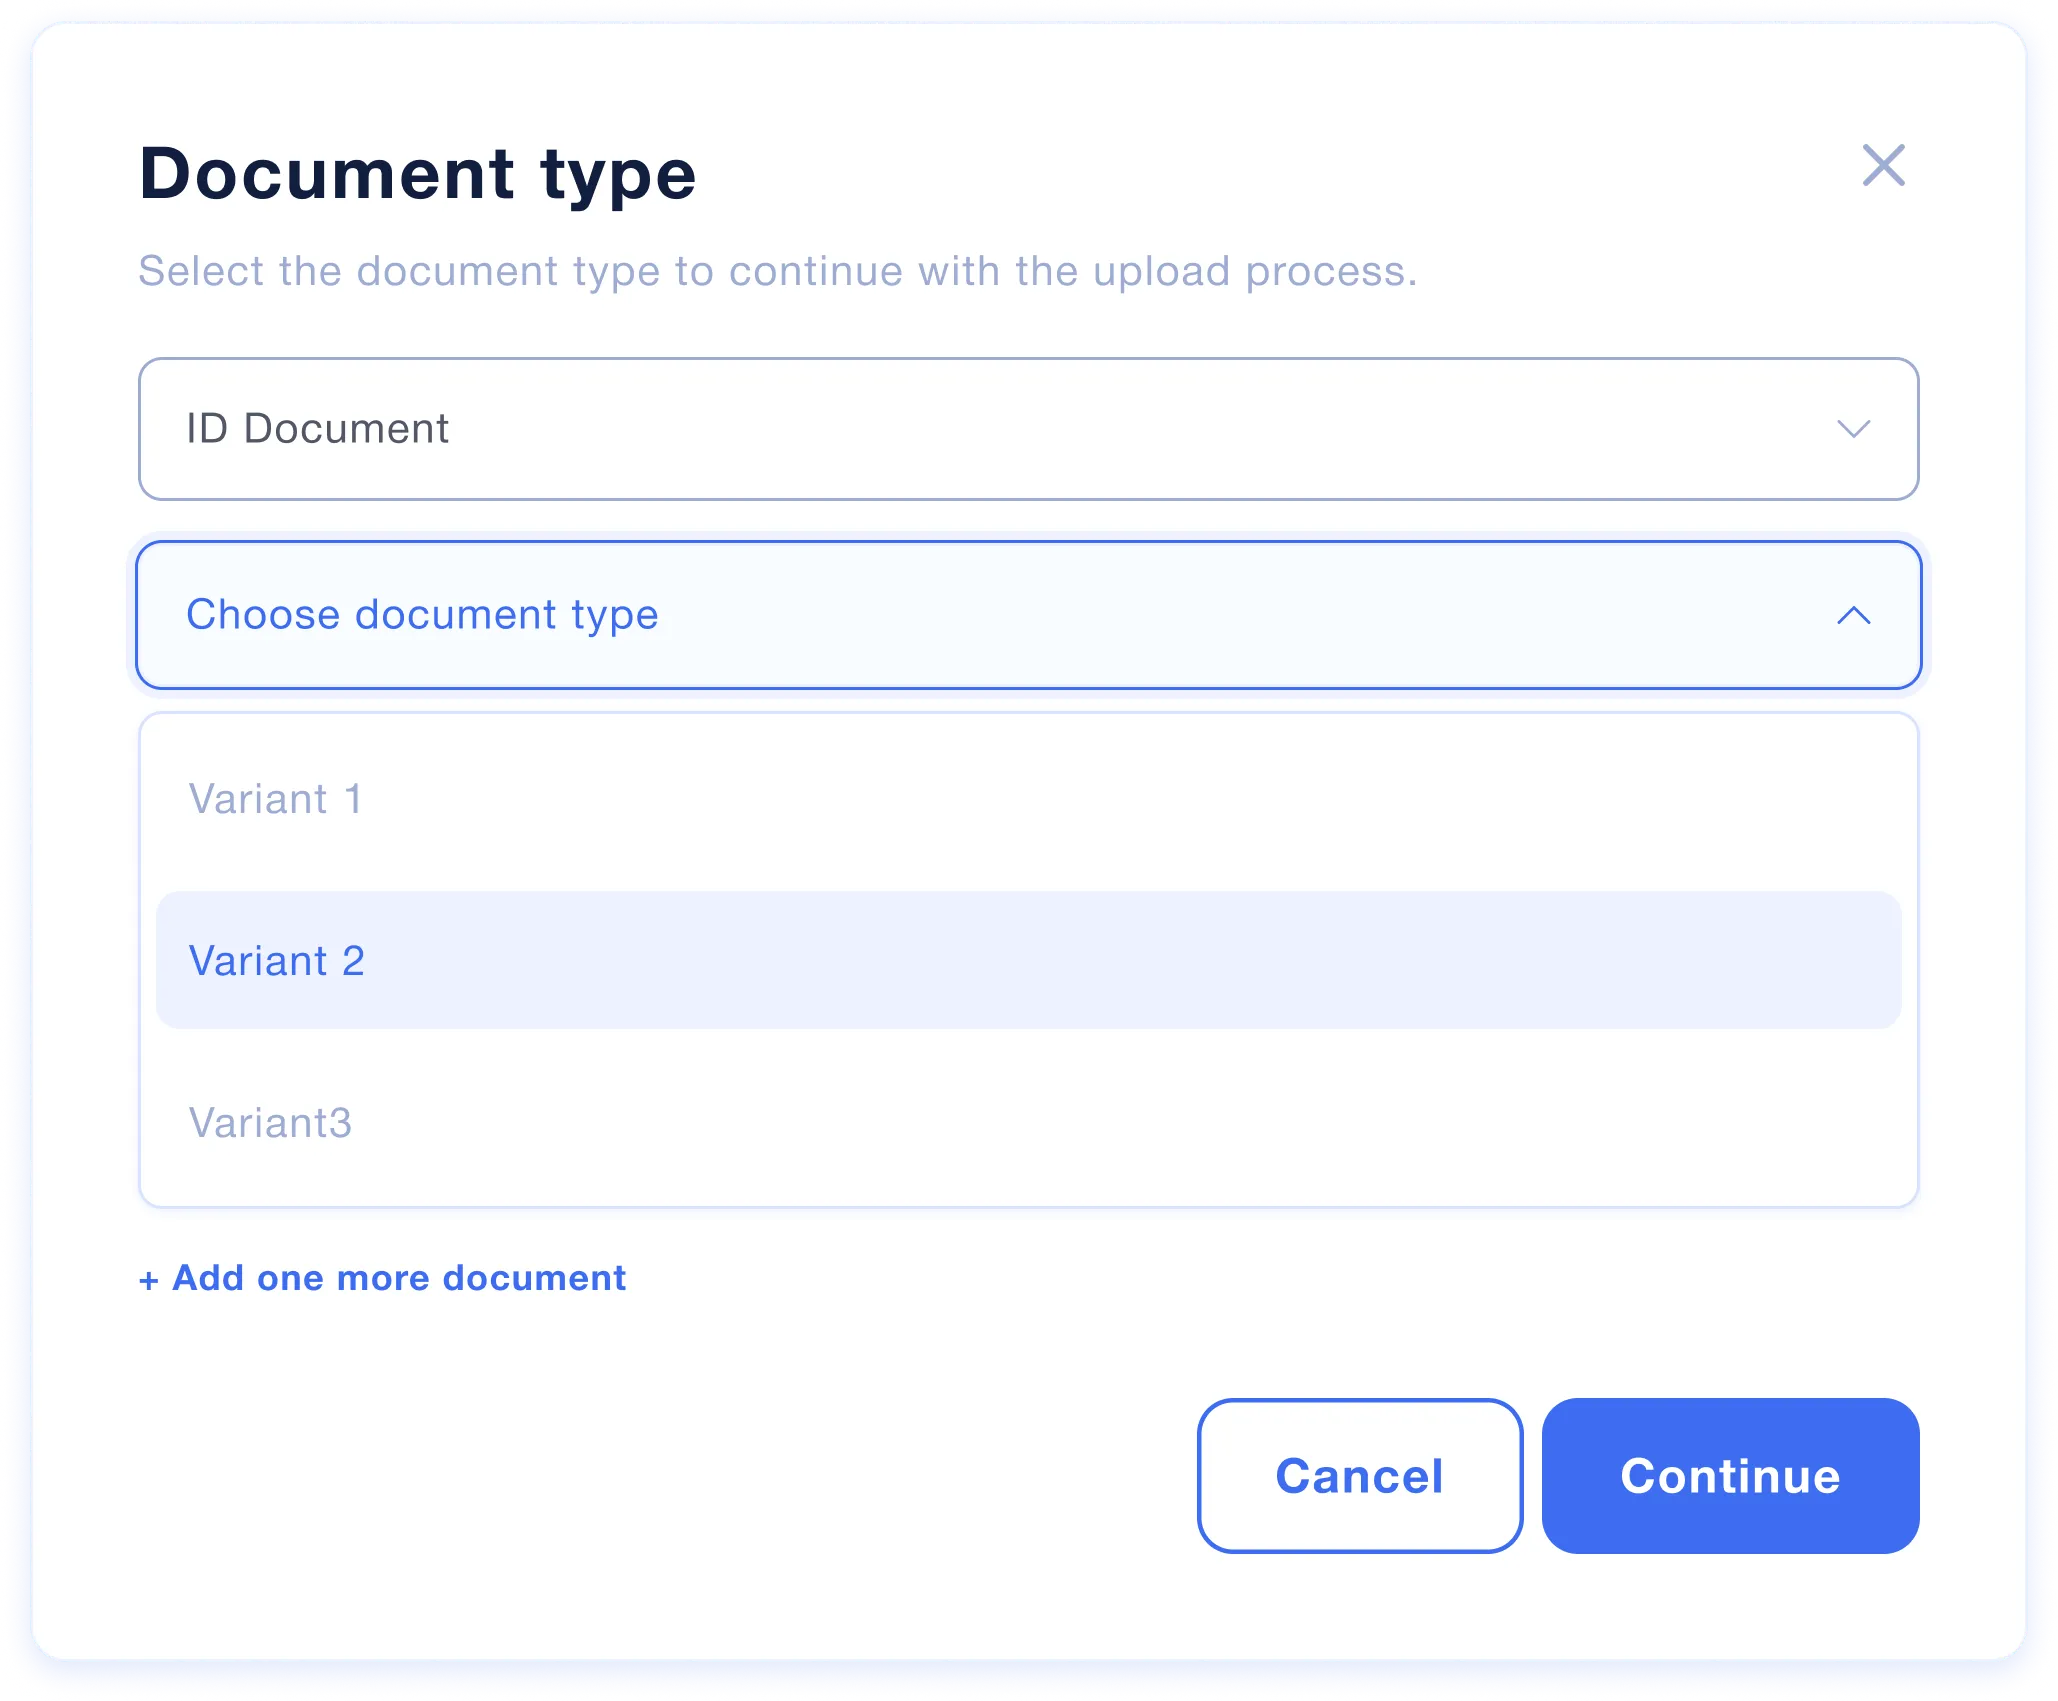This screenshot has height=1701, width=2058.
Task: Open the ID Document dropdown
Action: [x=1028, y=429]
